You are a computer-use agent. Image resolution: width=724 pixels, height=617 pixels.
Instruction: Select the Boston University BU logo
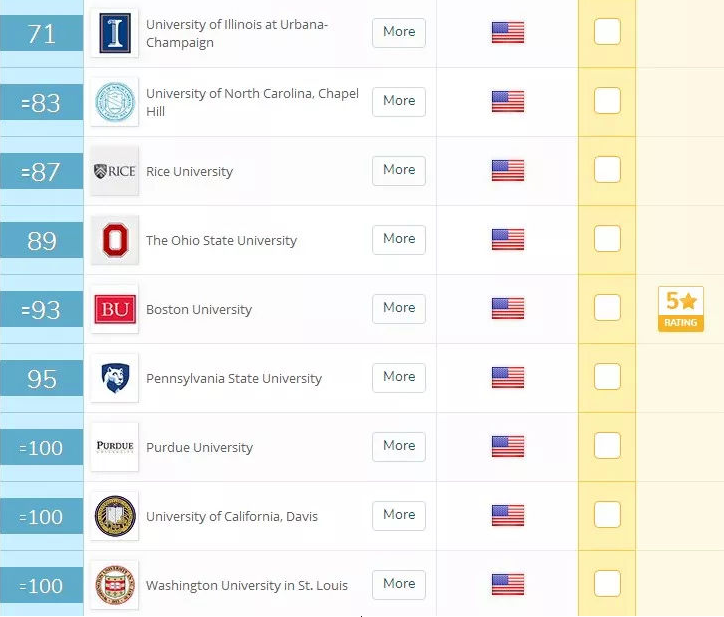(x=115, y=309)
